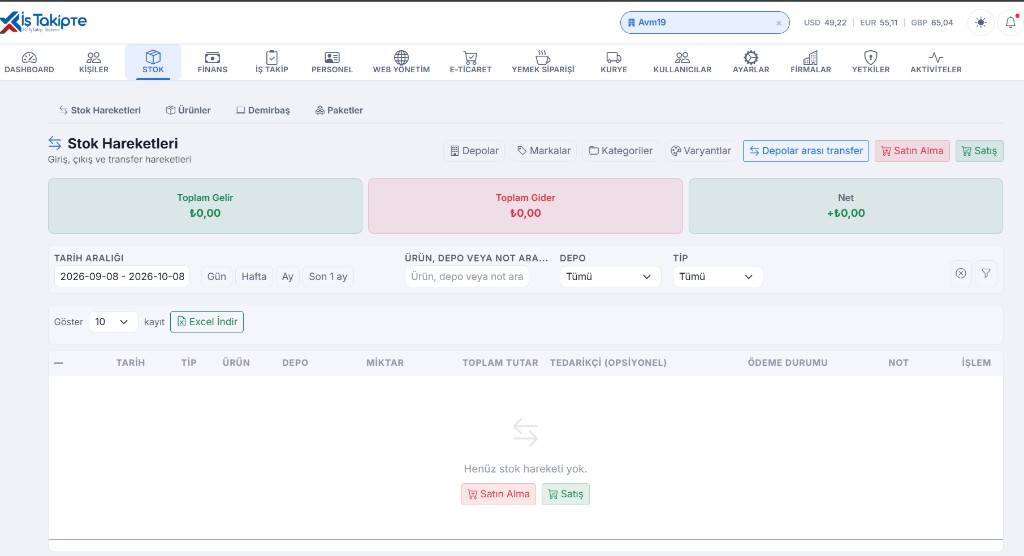Click the Satış button in the empty table
Screen dimensions: 1024x556
566,494
